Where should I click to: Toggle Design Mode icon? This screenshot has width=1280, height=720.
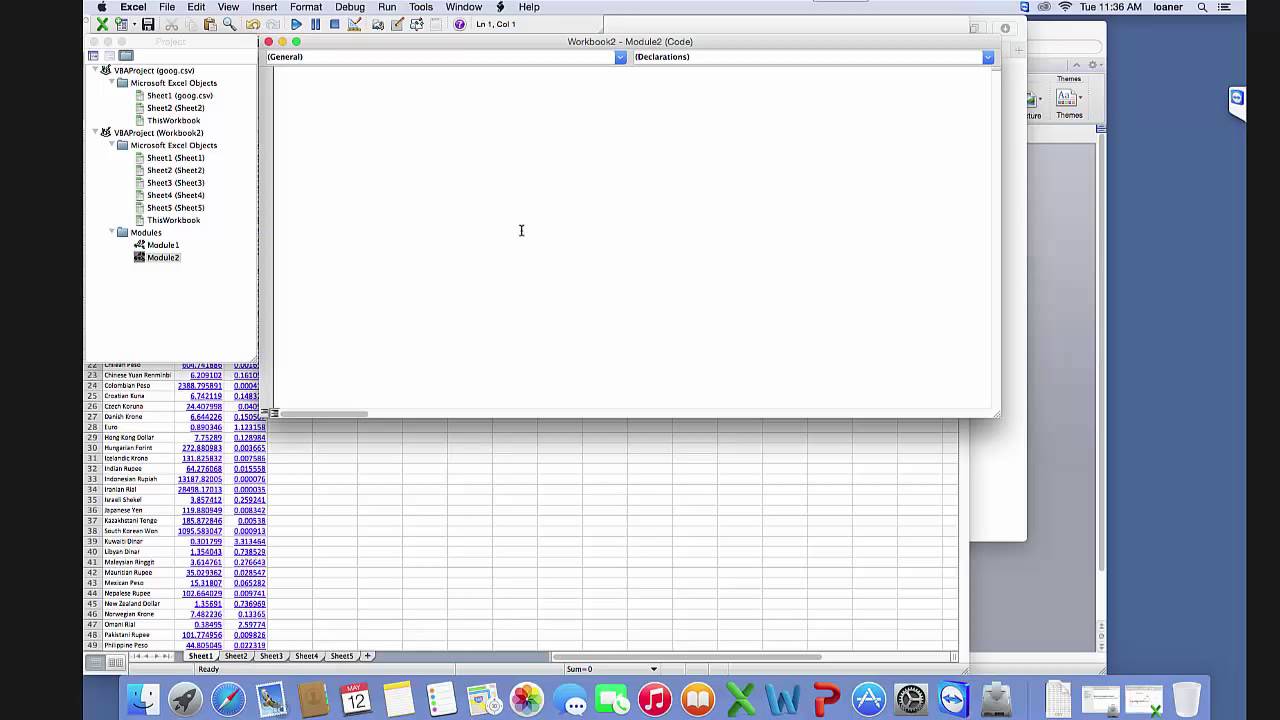pos(354,24)
